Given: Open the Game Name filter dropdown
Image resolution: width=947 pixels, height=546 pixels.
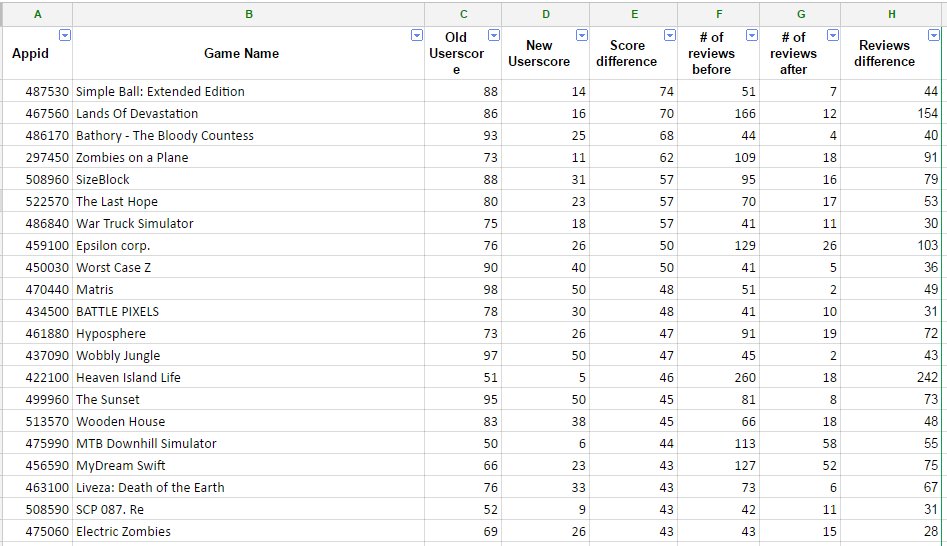Looking at the screenshot, I should 417,36.
